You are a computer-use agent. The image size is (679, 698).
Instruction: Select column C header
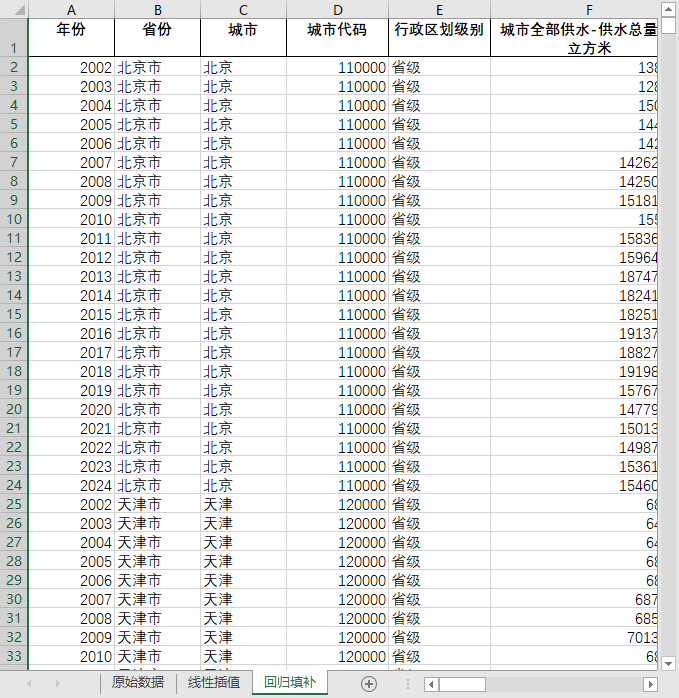(243, 9)
